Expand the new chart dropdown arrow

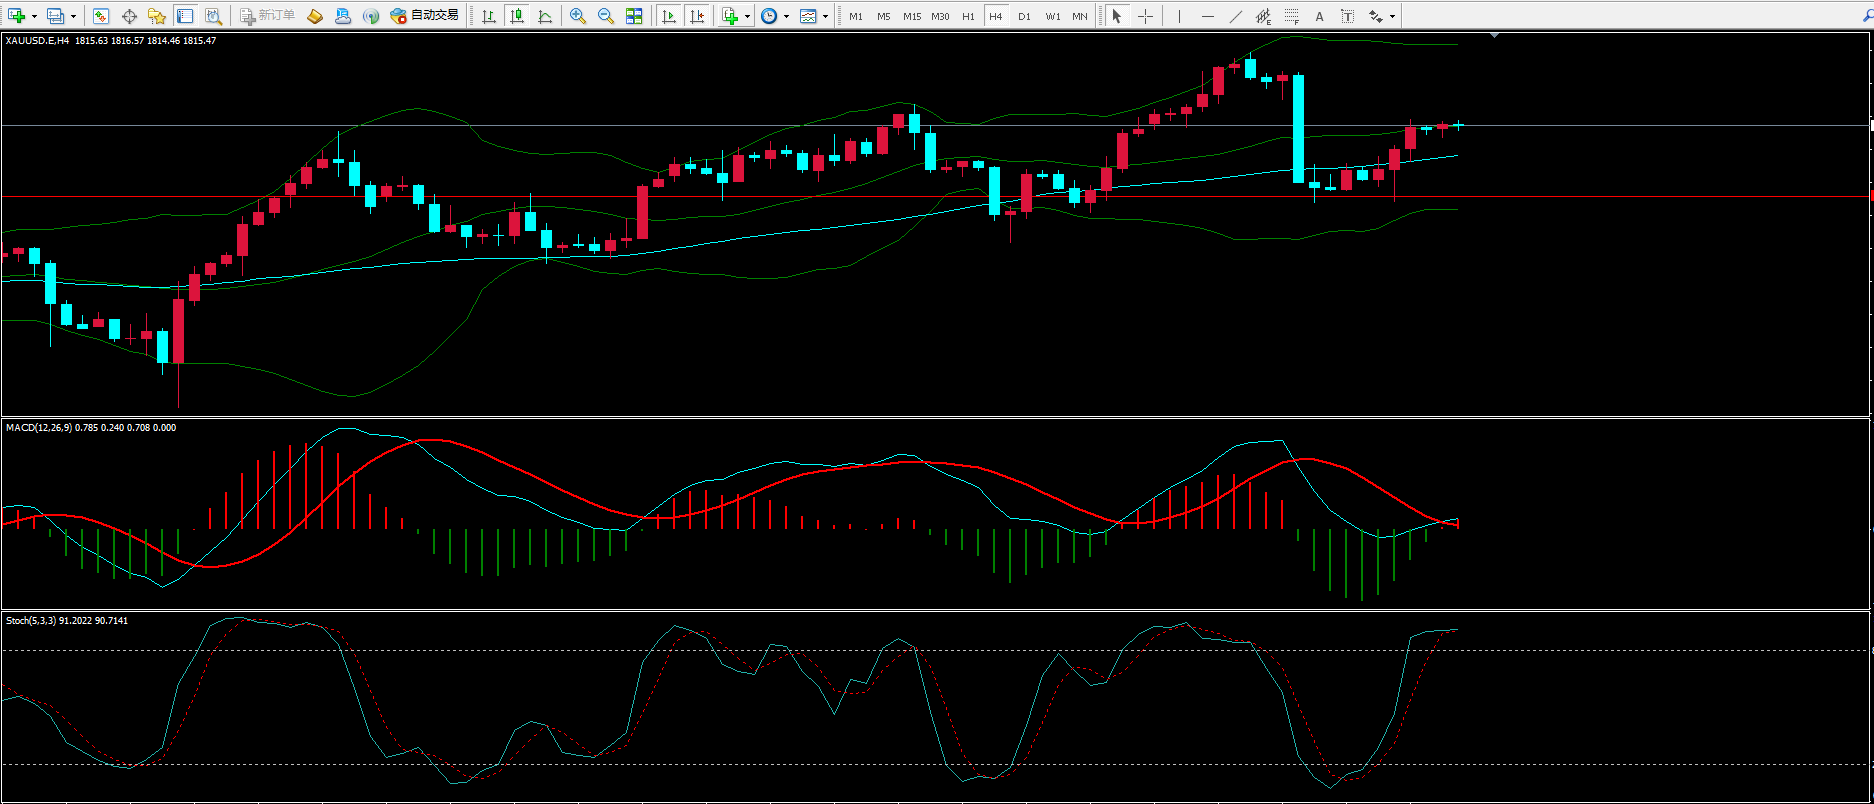[34, 17]
